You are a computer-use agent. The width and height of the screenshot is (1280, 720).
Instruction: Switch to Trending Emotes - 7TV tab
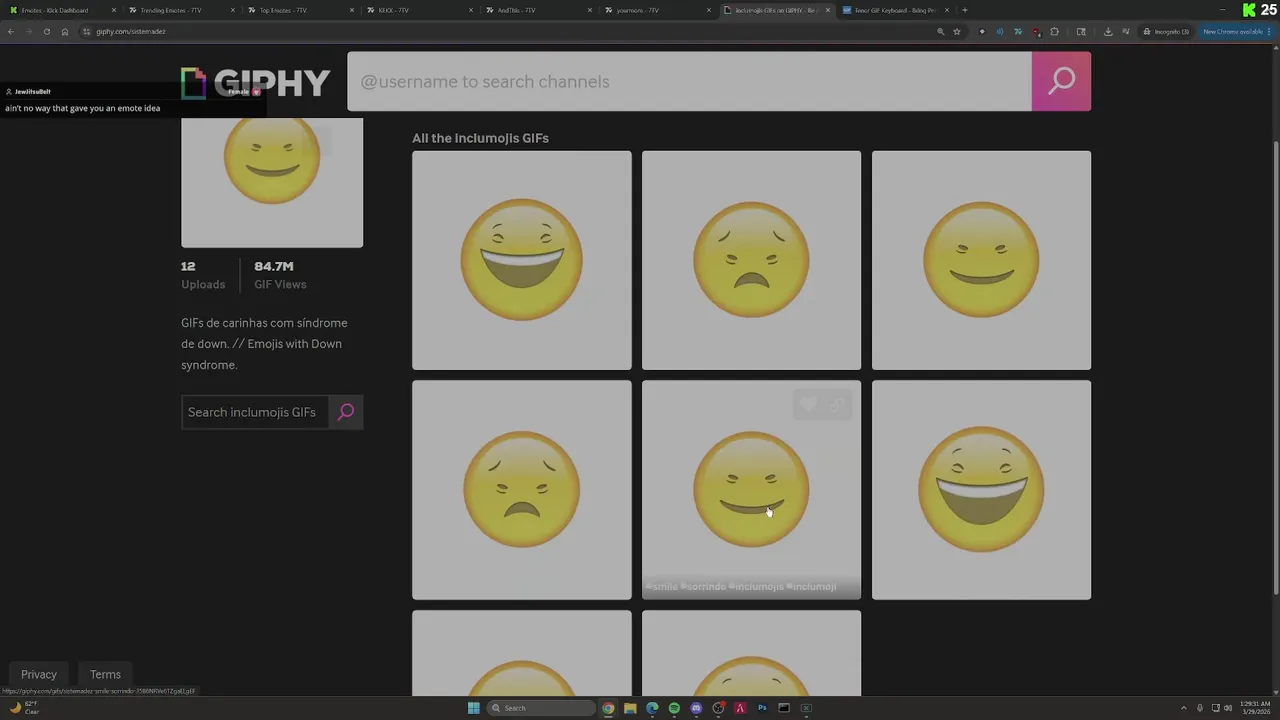pos(181,10)
